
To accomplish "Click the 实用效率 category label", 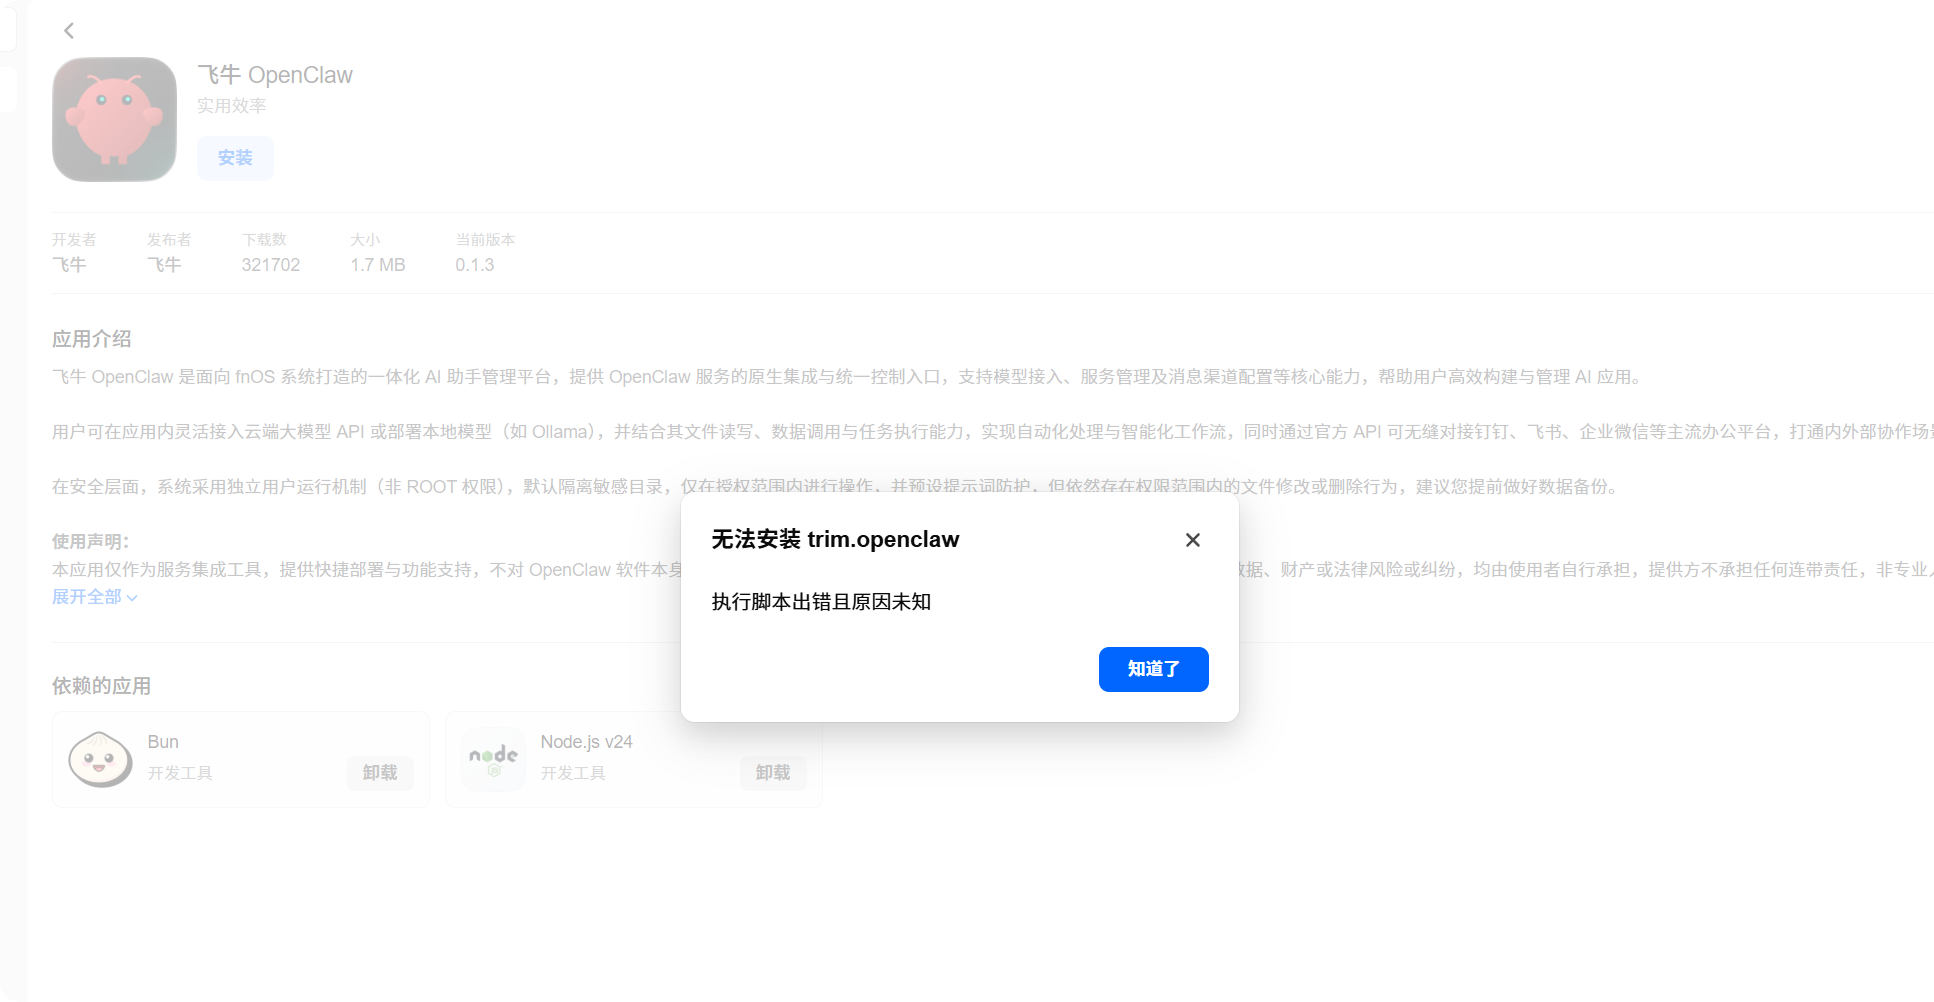I will (x=231, y=106).
